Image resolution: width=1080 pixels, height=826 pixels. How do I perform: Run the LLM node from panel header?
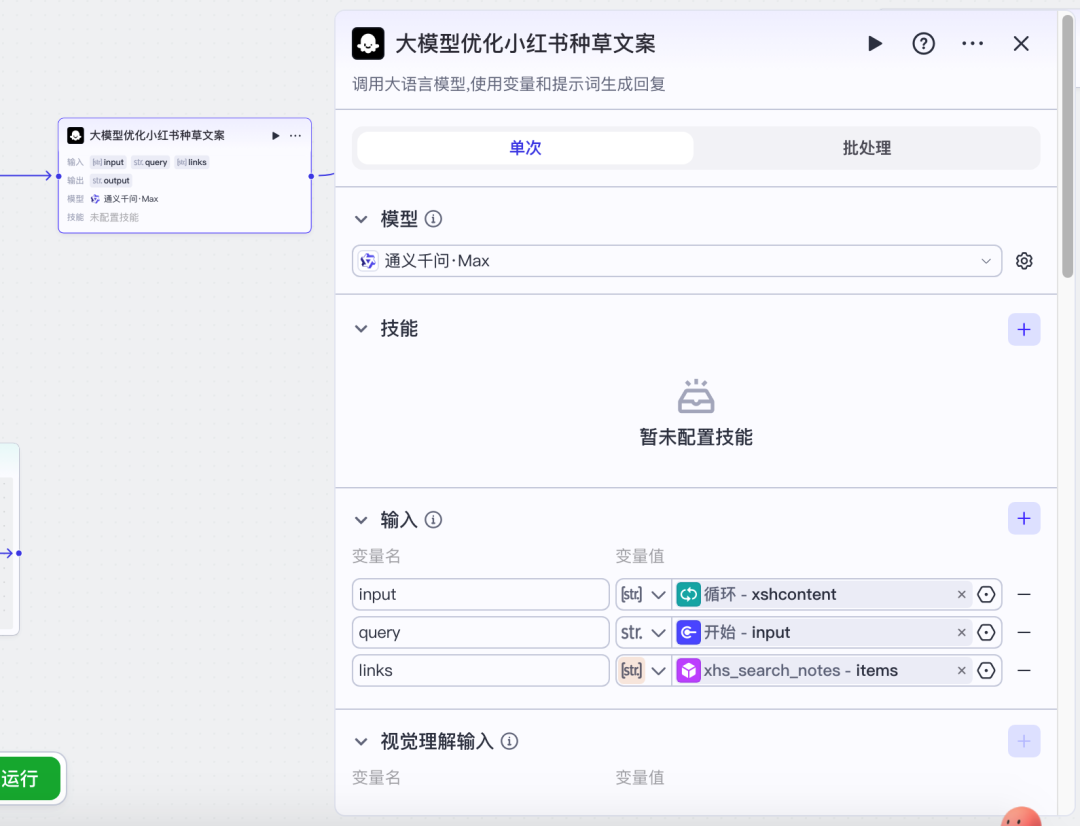pos(875,44)
